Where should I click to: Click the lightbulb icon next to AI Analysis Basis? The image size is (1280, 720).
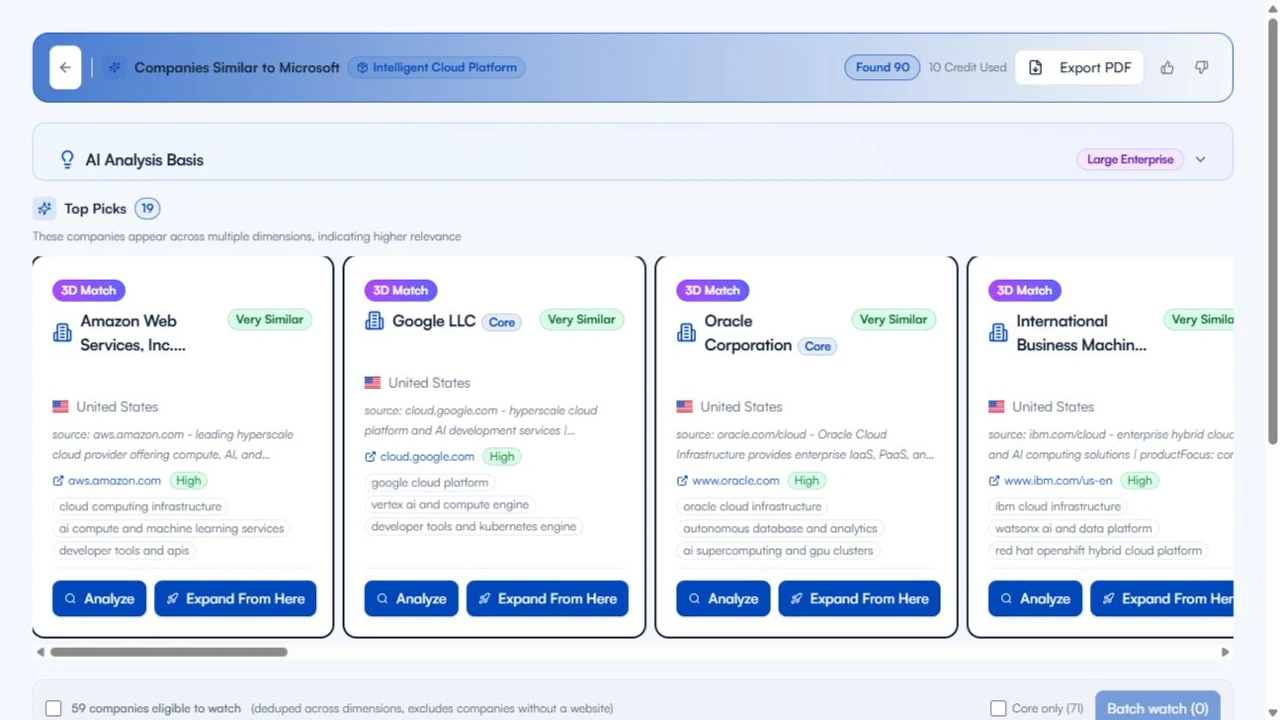point(67,159)
